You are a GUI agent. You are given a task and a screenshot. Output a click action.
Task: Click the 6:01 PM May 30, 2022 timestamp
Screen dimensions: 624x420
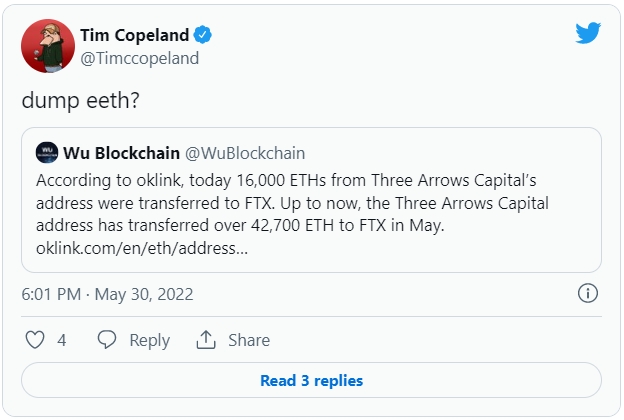107,294
